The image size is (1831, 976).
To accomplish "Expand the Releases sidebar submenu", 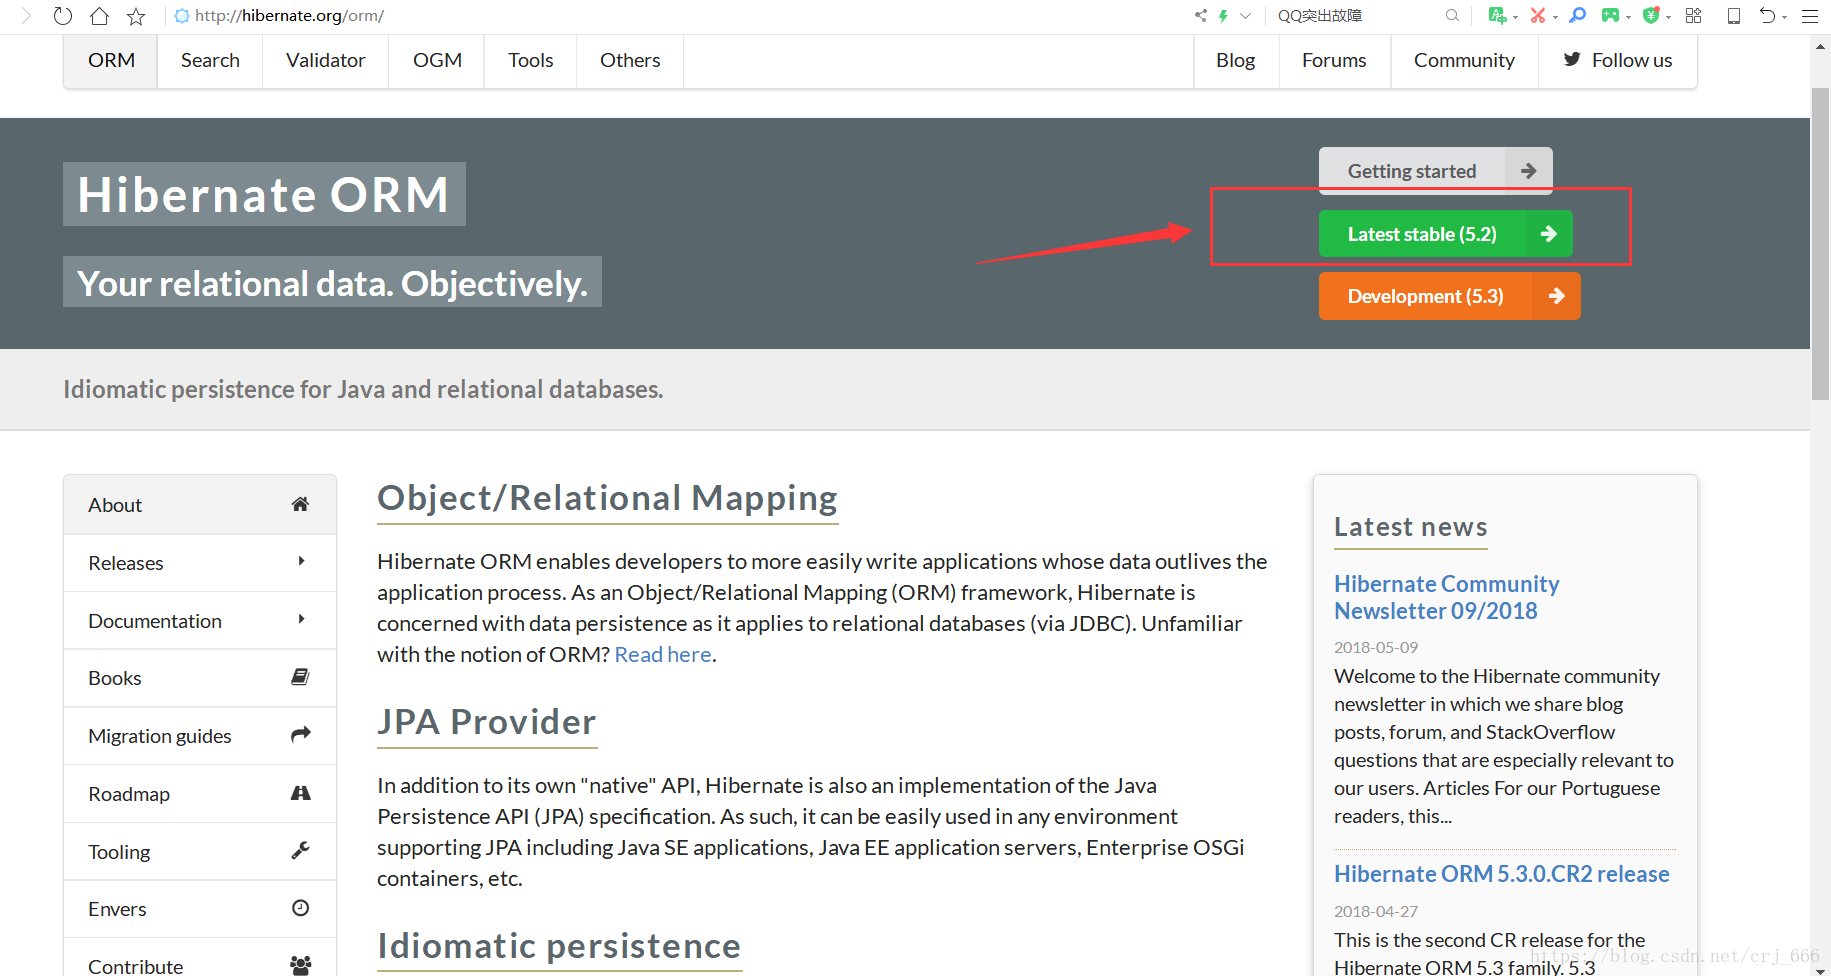I will (x=200, y=563).
